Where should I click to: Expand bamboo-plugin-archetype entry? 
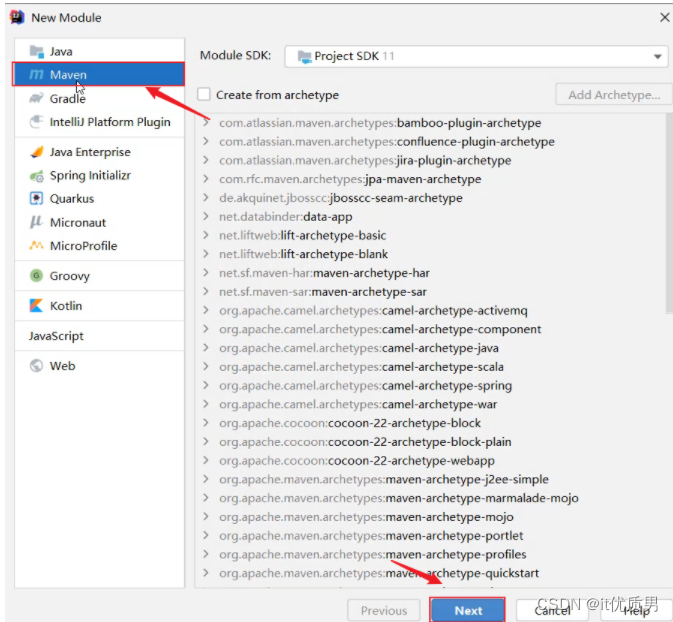tap(206, 123)
